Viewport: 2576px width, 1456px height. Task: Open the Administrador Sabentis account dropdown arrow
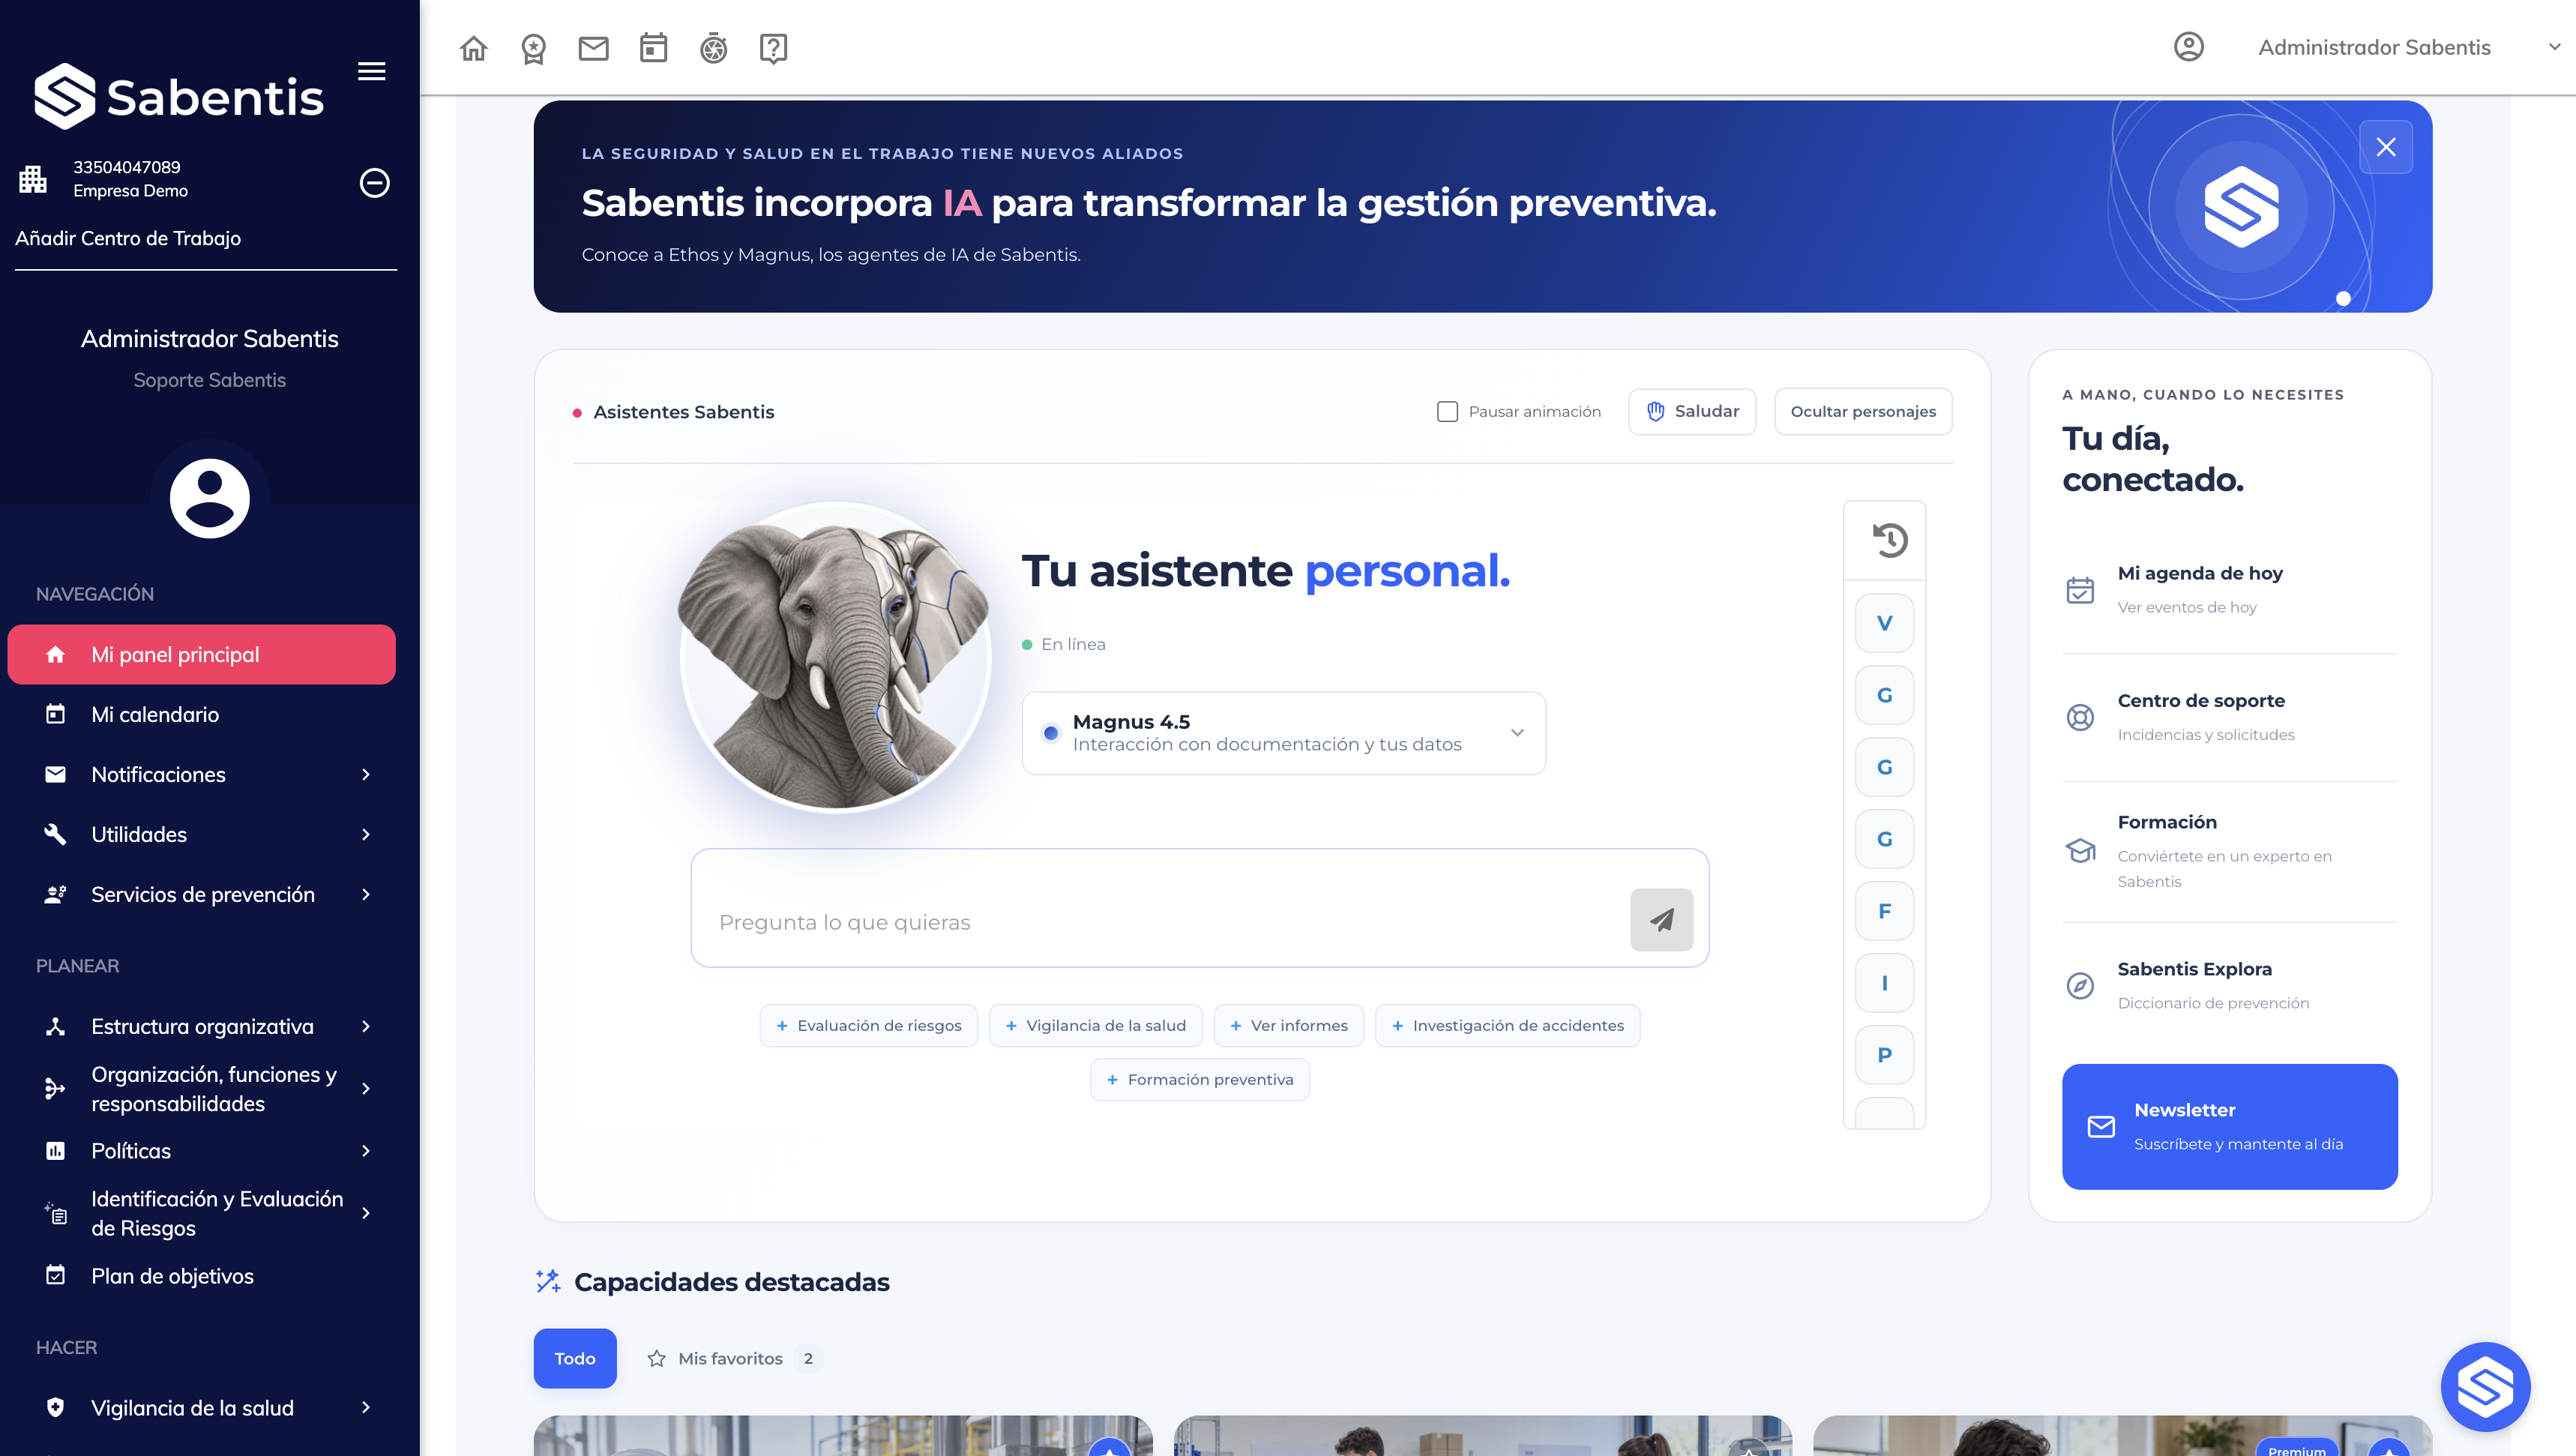(x=2554, y=47)
